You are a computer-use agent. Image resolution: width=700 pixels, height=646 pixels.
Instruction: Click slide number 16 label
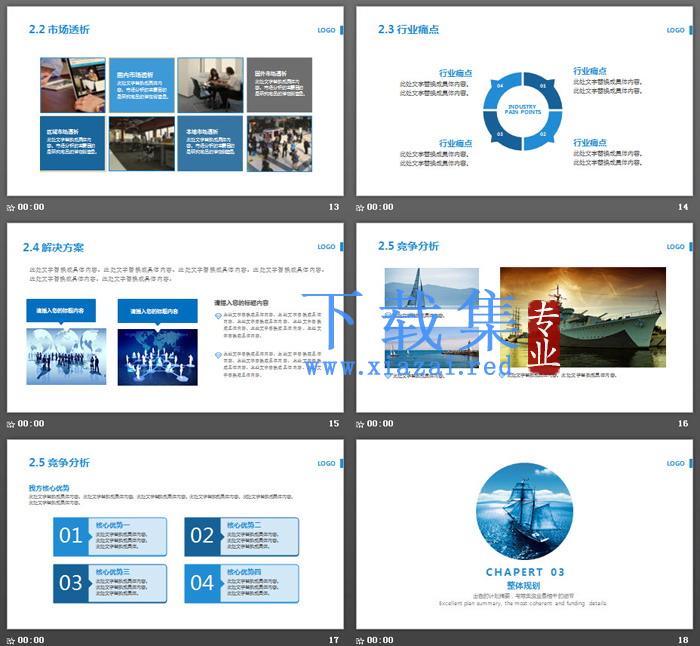683,424
